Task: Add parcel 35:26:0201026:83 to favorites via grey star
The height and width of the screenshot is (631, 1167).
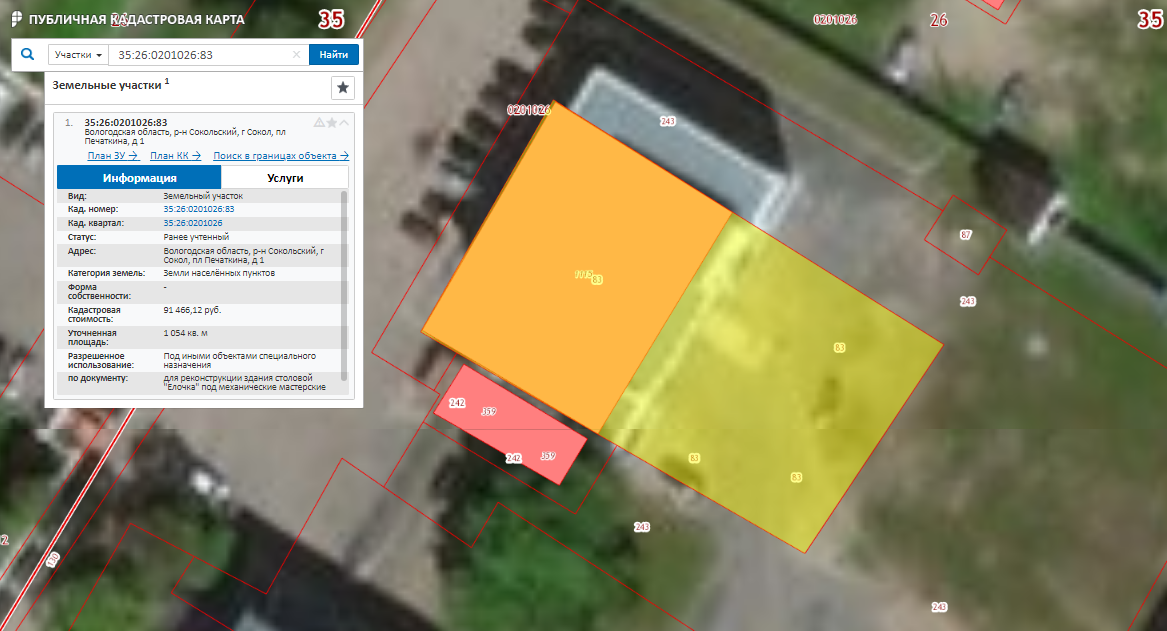Action: pos(332,122)
